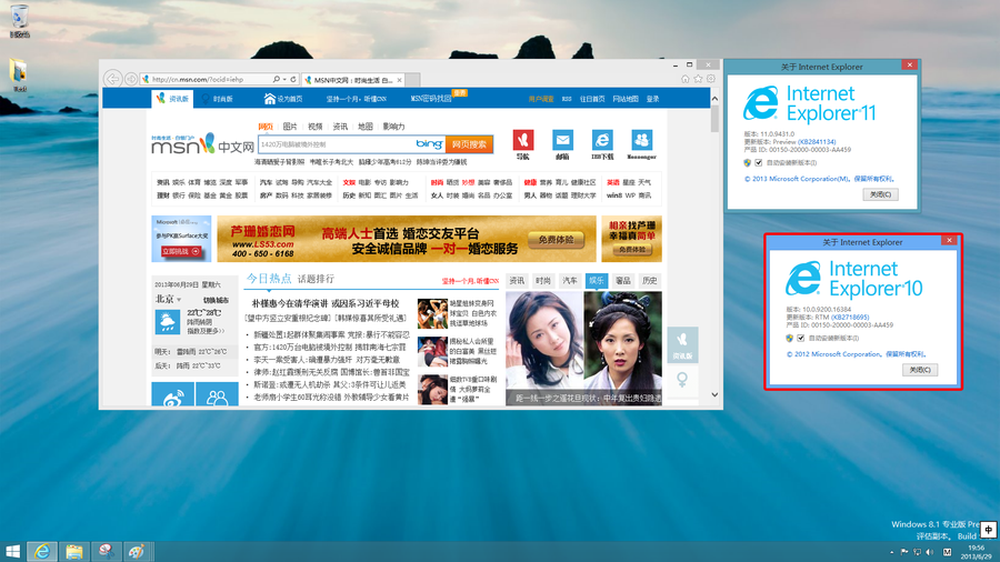The width and height of the screenshot is (1000, 562).
Task: Click the 登录 login link
Action: tap(652, 99)
